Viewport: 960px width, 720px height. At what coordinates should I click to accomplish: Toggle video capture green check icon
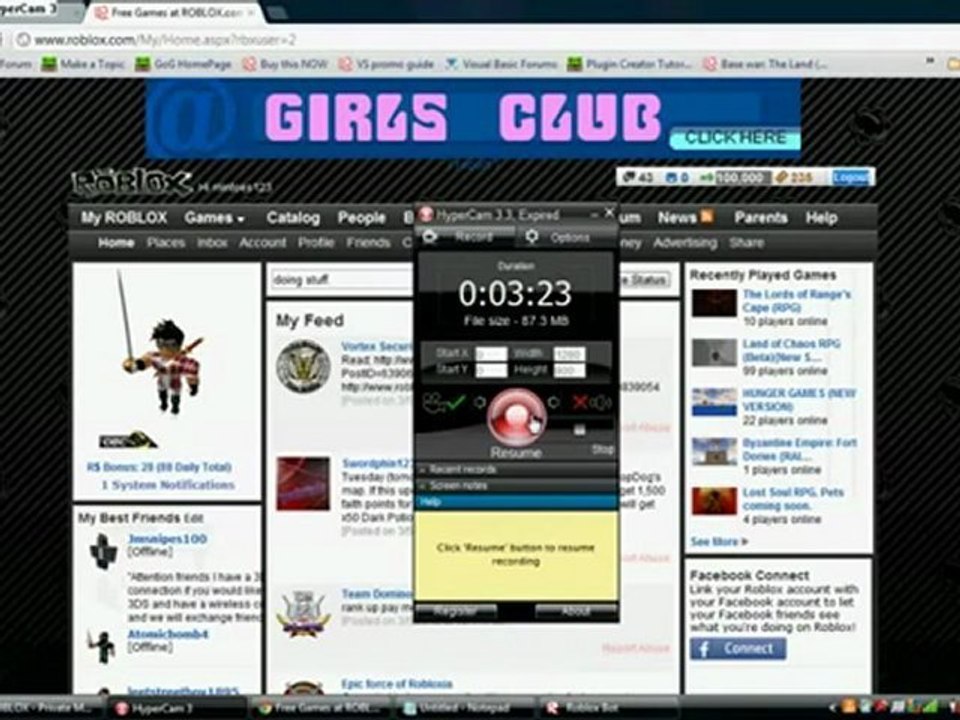(456, 403)
